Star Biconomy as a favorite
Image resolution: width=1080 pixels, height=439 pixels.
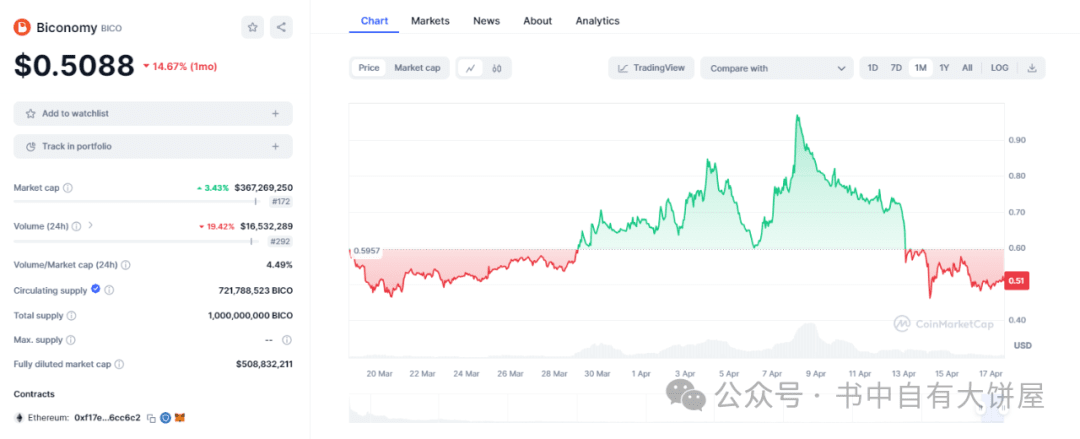(253, 28)
